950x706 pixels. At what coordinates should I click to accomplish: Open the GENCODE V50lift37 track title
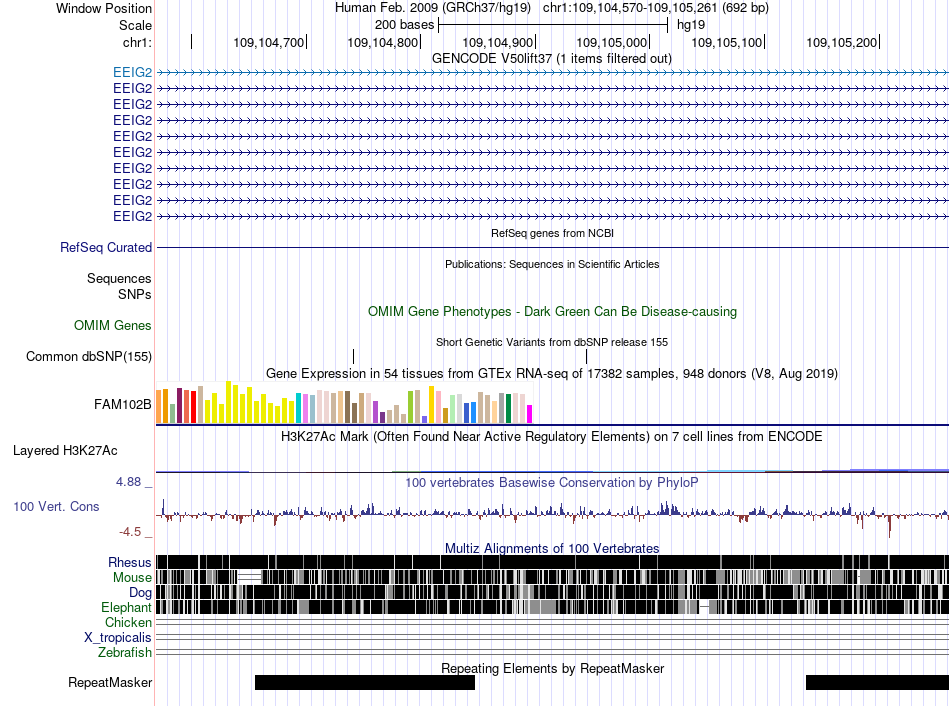(551, 59)
